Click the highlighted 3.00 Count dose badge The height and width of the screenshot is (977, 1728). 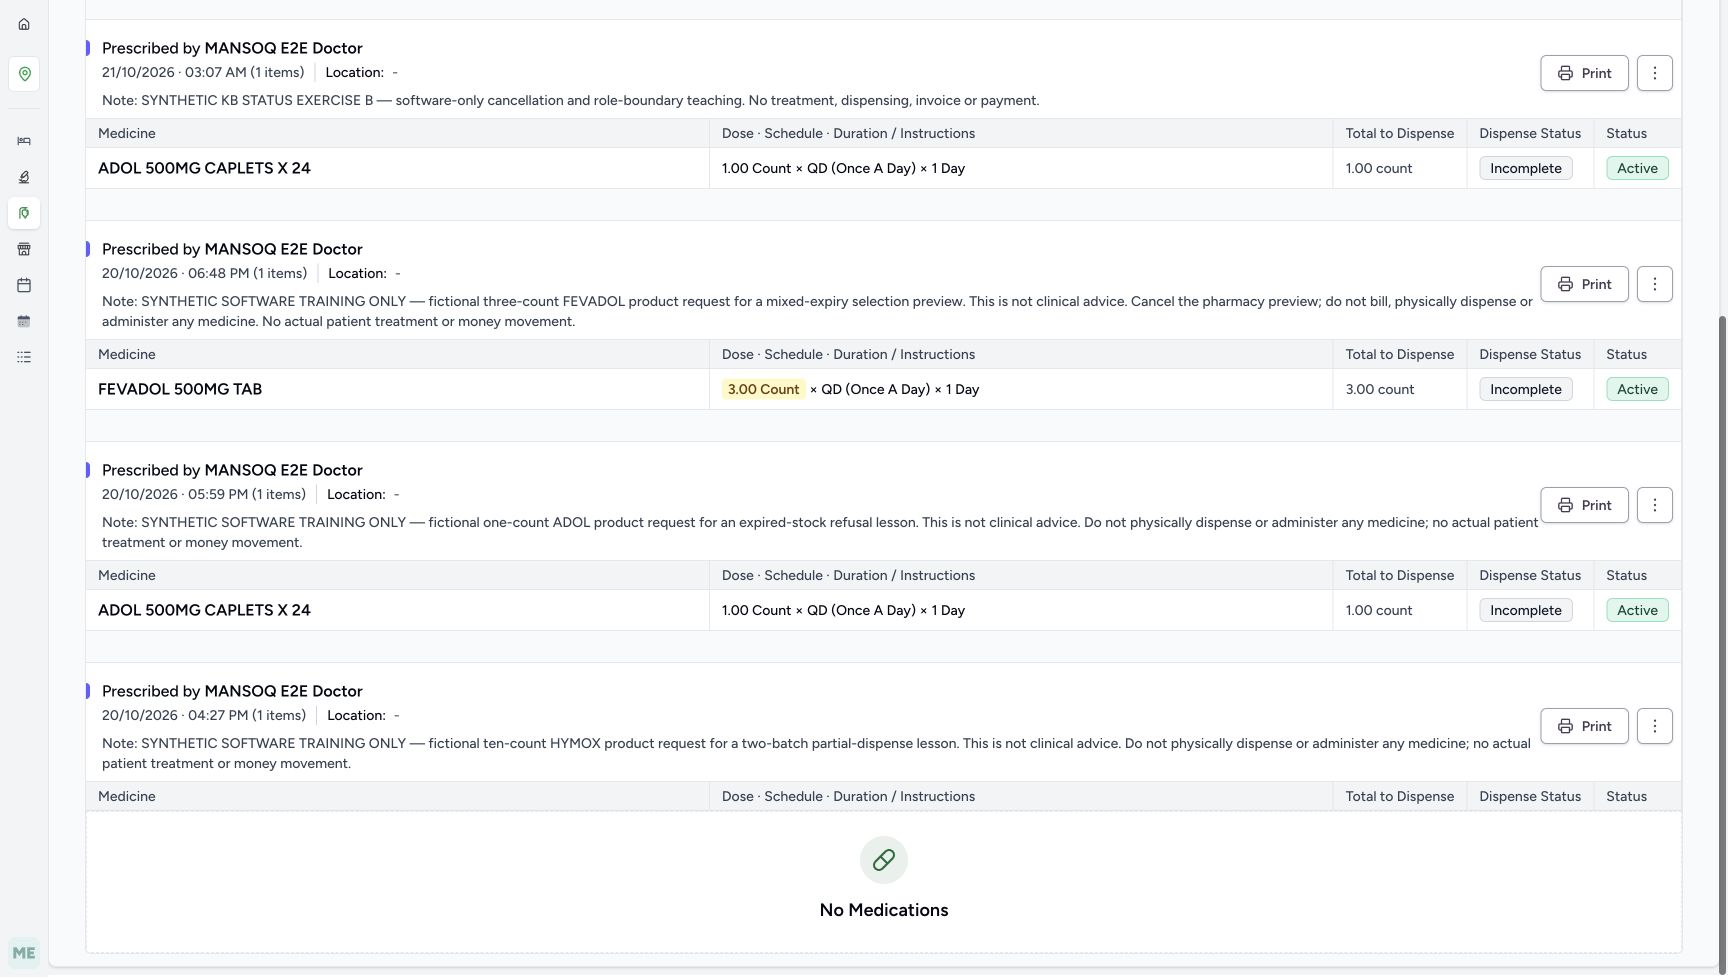pyautogui.click(x=763, y=389)
